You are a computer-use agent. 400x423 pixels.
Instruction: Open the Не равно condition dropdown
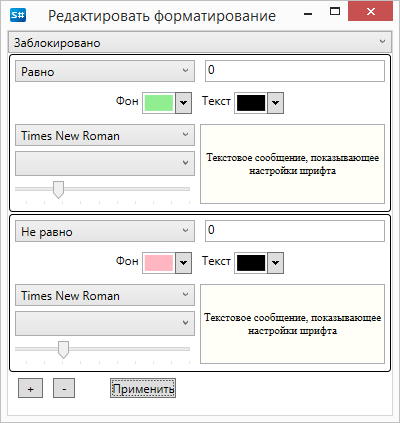point(105,231)
